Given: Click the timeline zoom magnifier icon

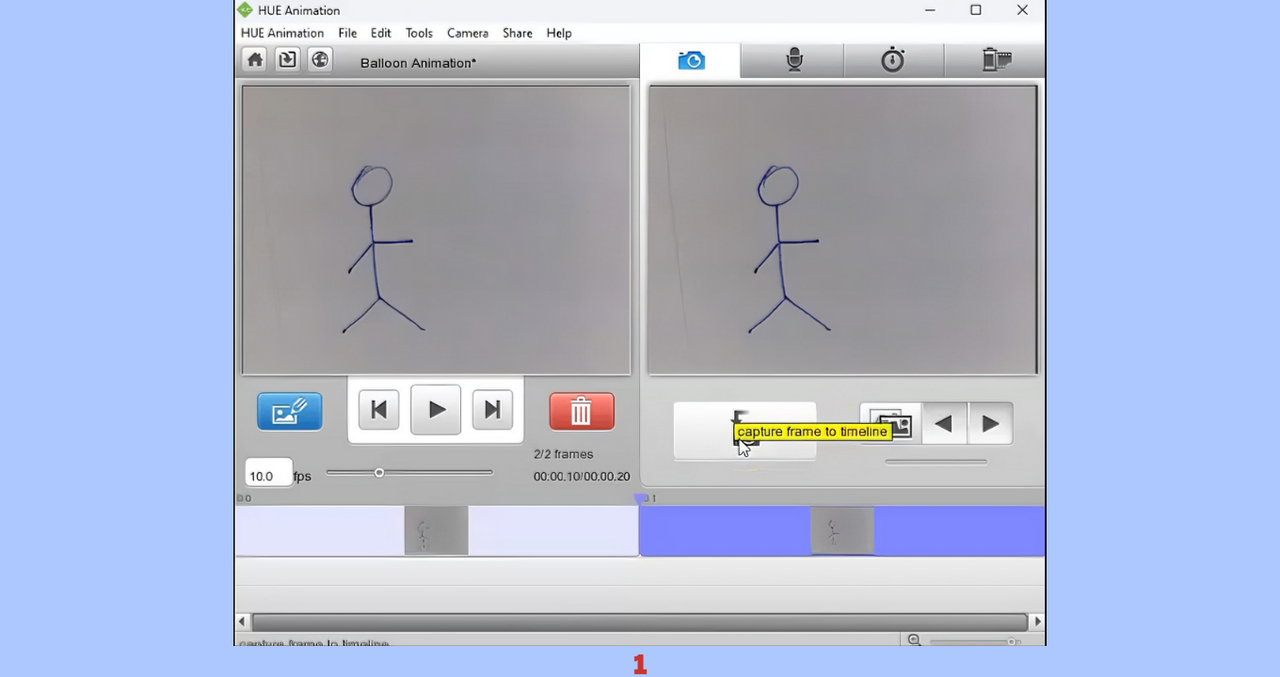Looking at the screenshot, I should (914, 640).
